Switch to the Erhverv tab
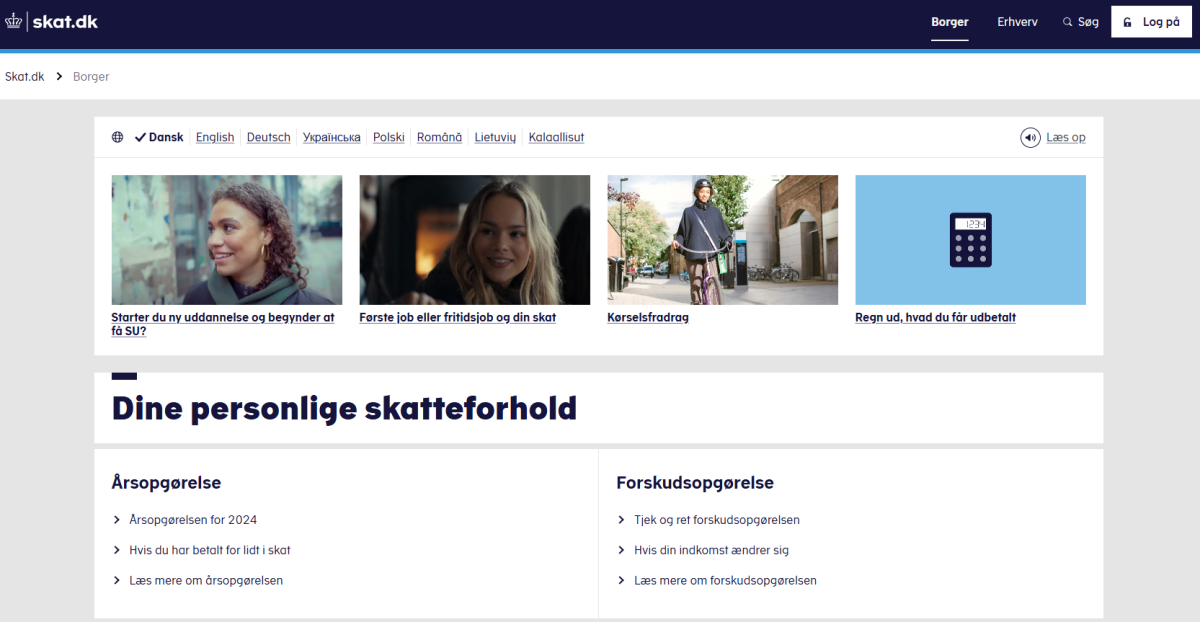This screenshot has width=1200, height=622. [x=1017, y=22]
